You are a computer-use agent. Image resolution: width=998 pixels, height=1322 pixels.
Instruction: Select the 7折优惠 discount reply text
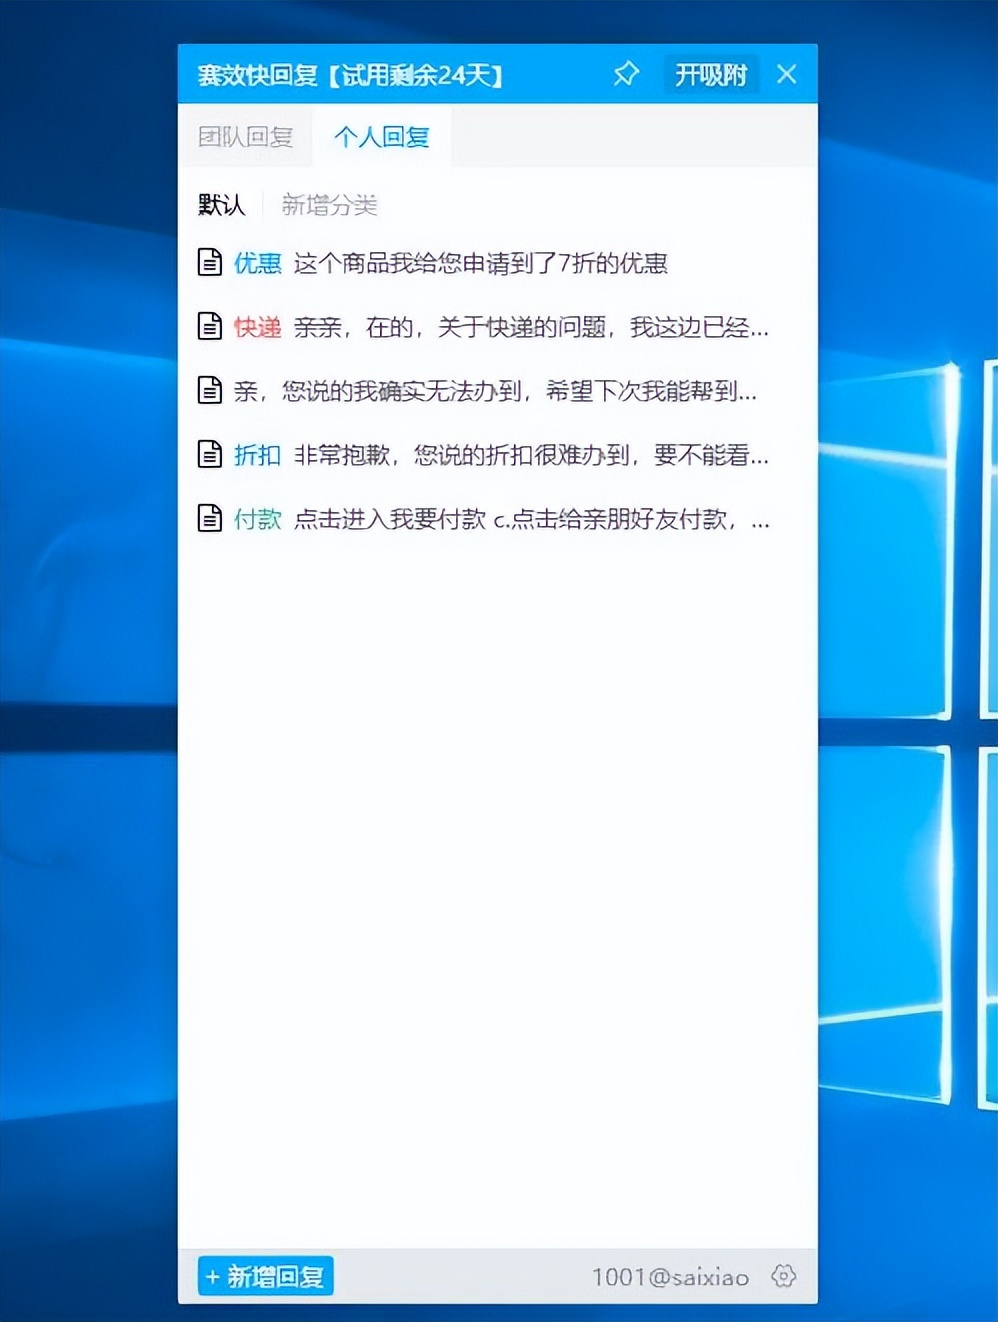pyautogui.click(x=484, y=264)
